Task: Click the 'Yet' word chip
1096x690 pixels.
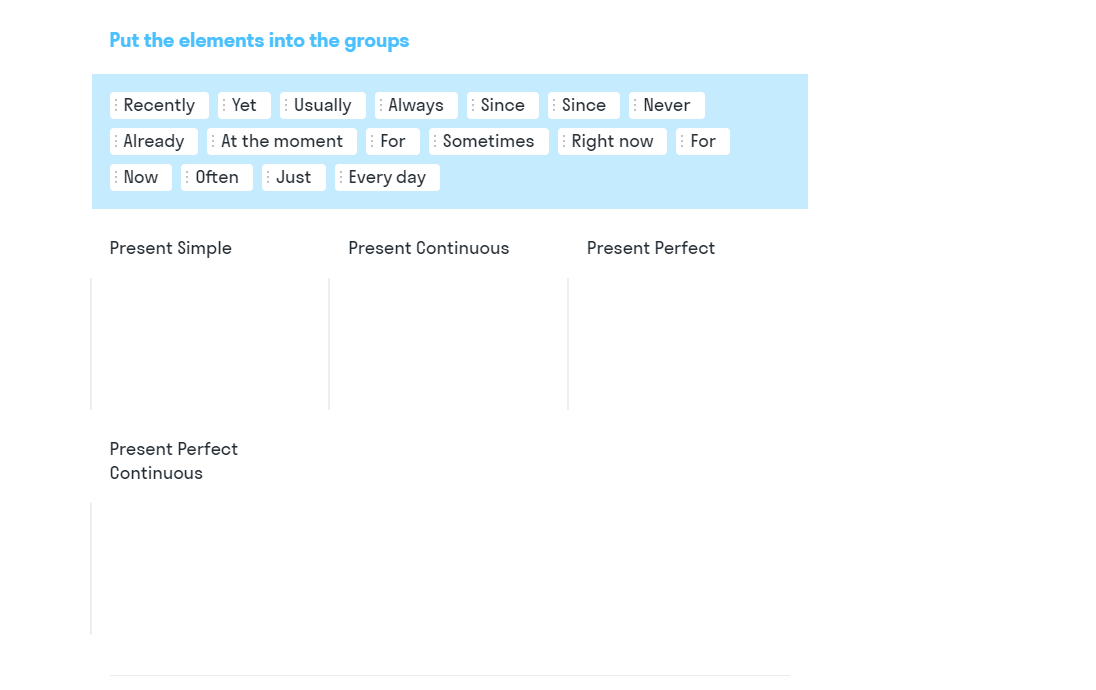Action: 244,106
